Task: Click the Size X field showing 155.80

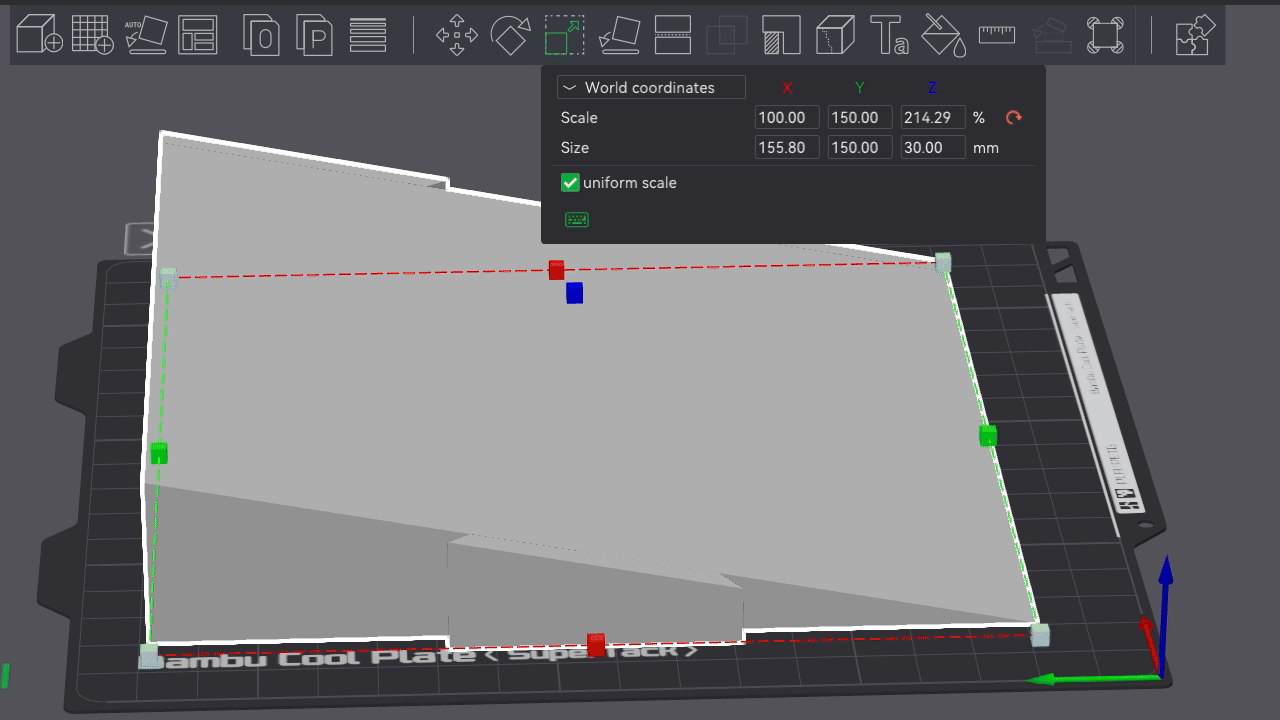Action: pos(787,147)
